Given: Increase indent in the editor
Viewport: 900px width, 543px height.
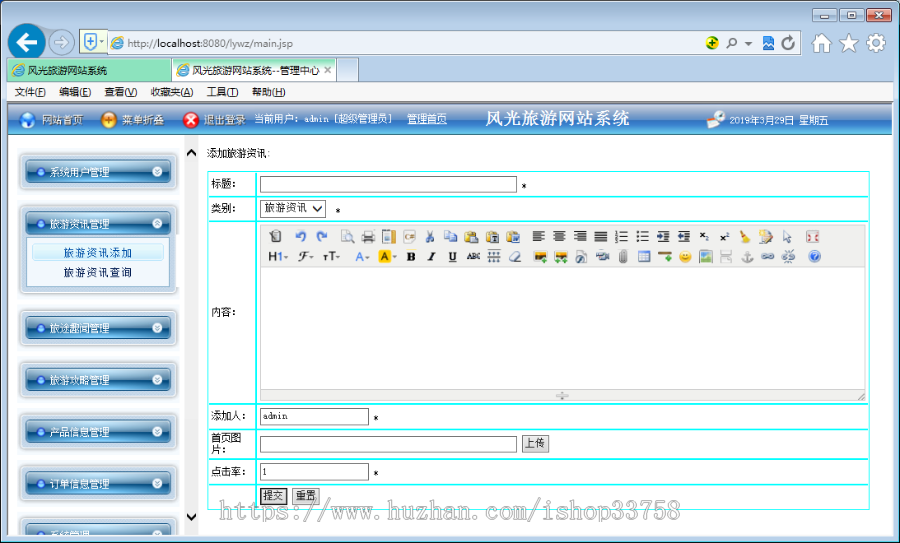Looking at the screenshot, I should 663,236.
